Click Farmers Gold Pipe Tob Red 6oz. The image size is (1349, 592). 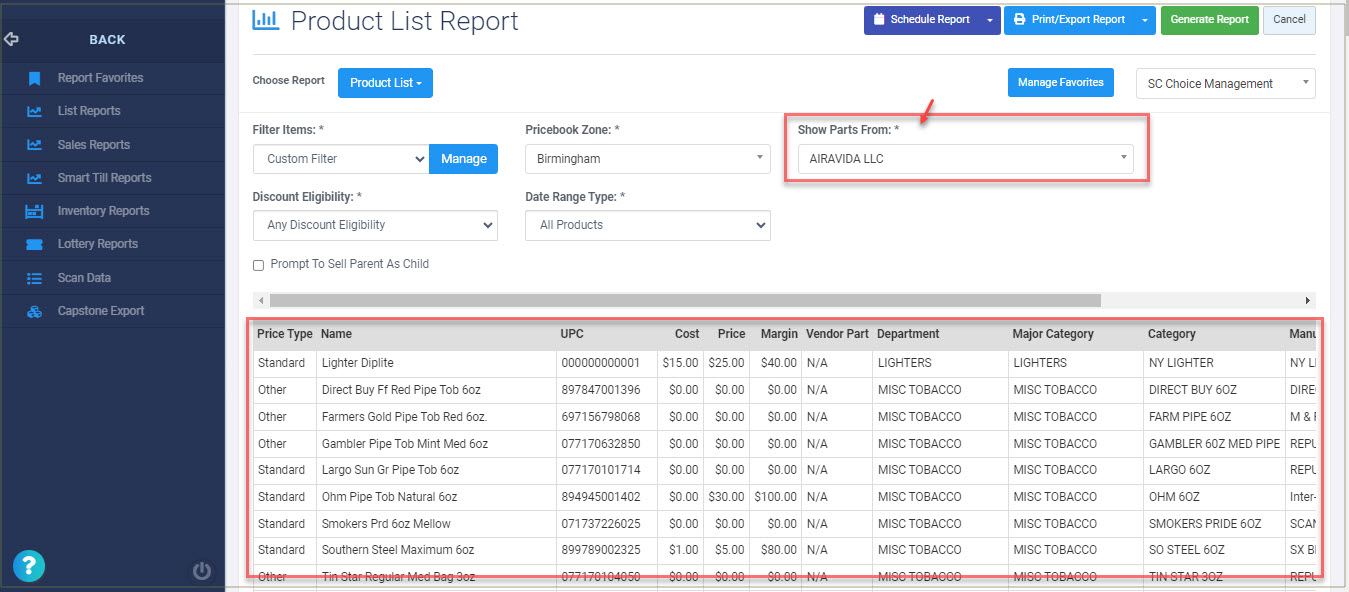(404, 417)
